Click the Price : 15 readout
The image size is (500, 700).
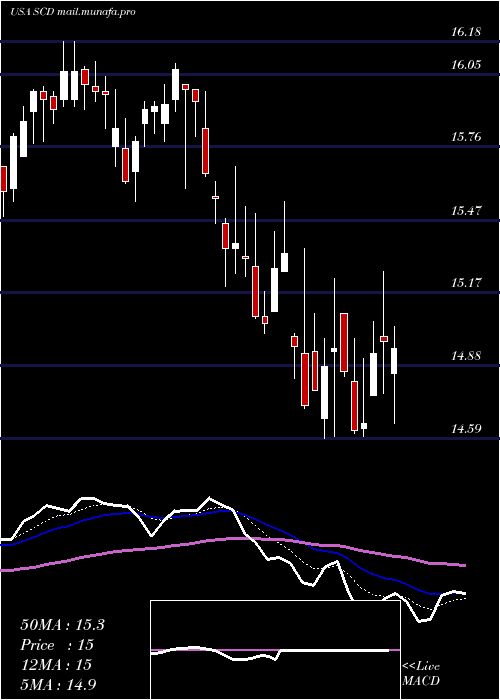point(57,645)
